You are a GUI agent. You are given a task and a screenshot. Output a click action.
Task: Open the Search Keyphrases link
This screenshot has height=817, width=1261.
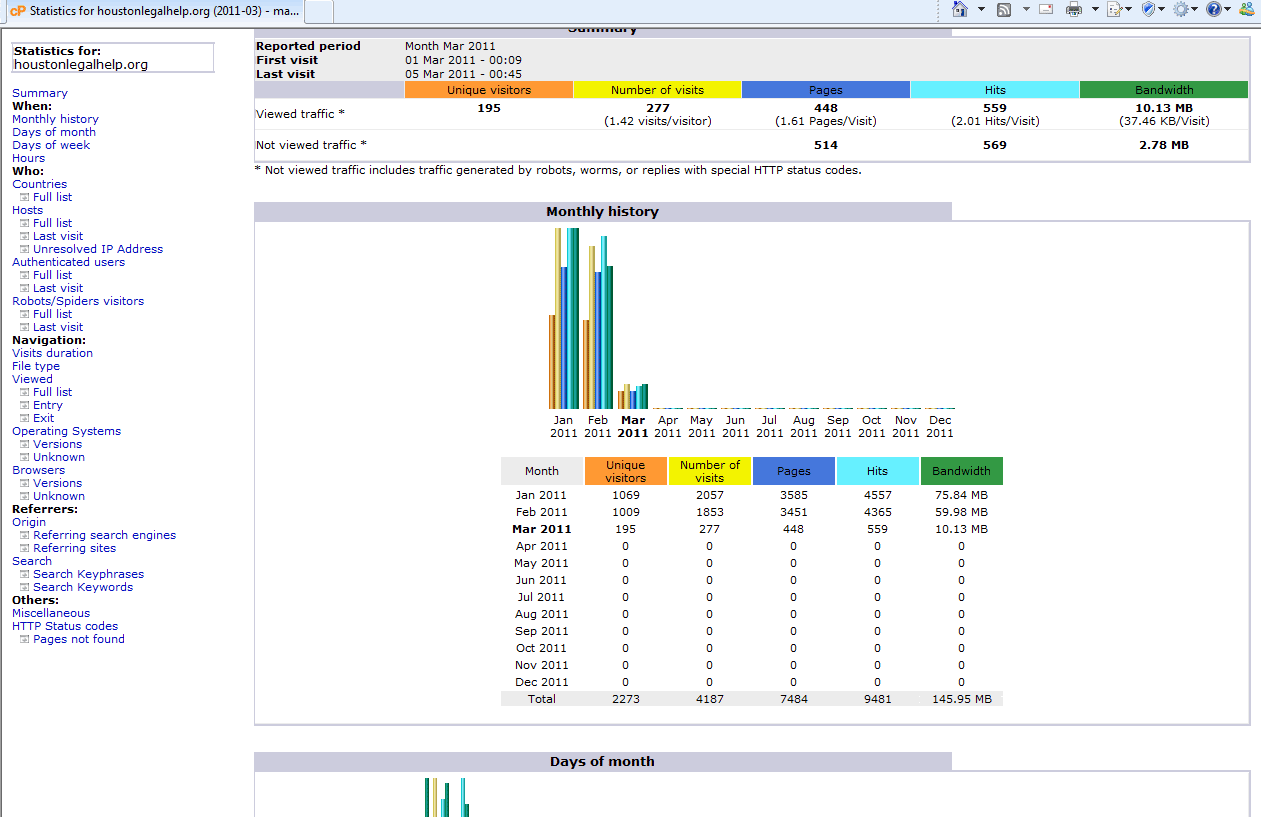[88, 574]
